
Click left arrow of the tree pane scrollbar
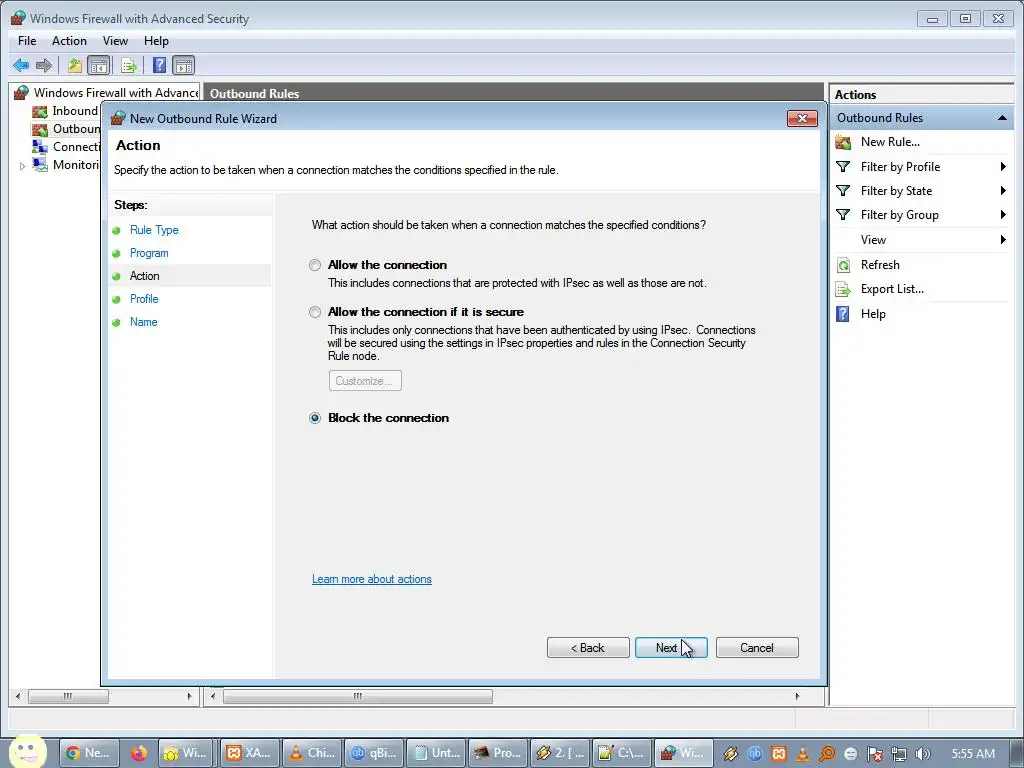(x=18, y=696)
